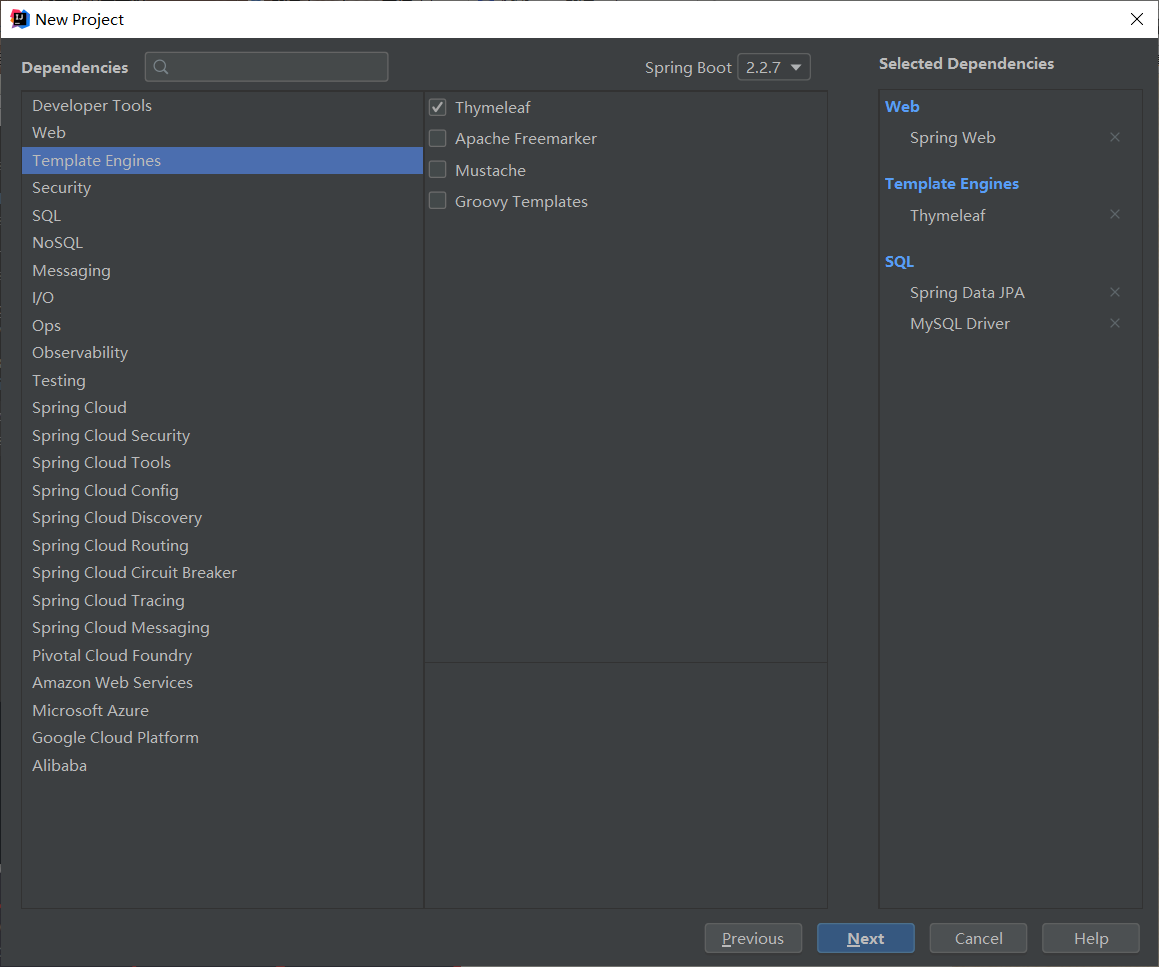
Task: Choose Spring Cloud Circuit Breaker category
Action: (222, 573)
